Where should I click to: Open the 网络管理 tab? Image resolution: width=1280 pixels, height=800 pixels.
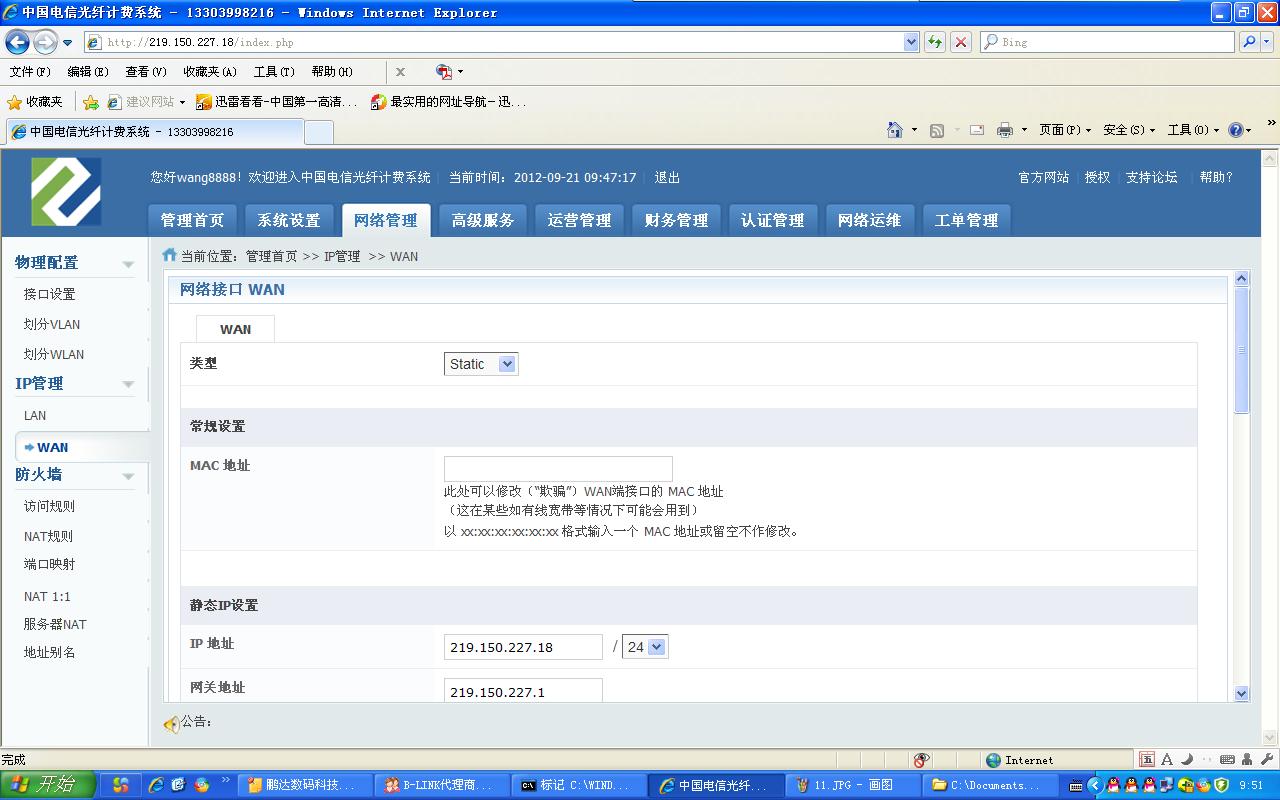386,220
